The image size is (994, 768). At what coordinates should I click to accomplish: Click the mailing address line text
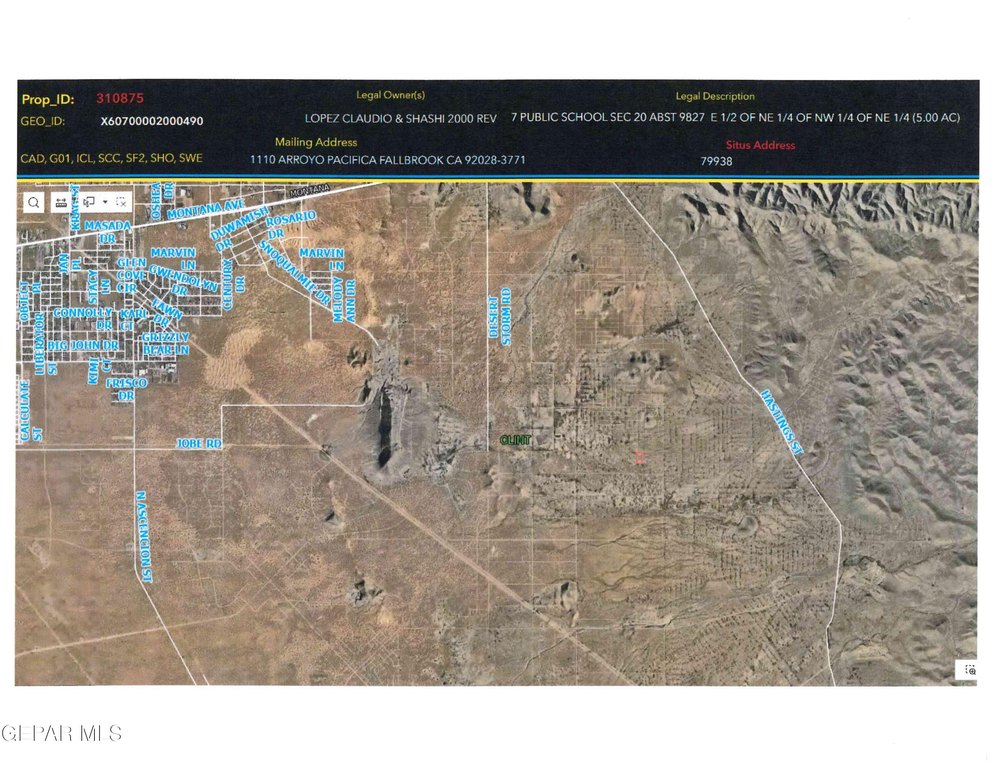pyautogui.click(x=387, y=160)
